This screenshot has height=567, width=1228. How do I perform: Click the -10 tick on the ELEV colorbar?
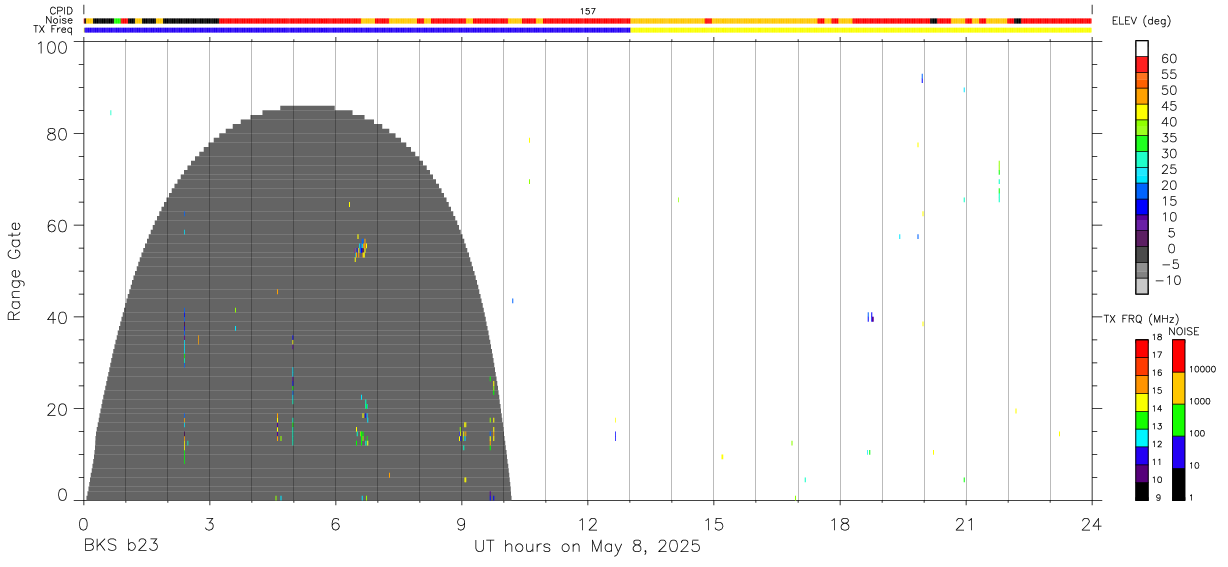click(1166, 280)
